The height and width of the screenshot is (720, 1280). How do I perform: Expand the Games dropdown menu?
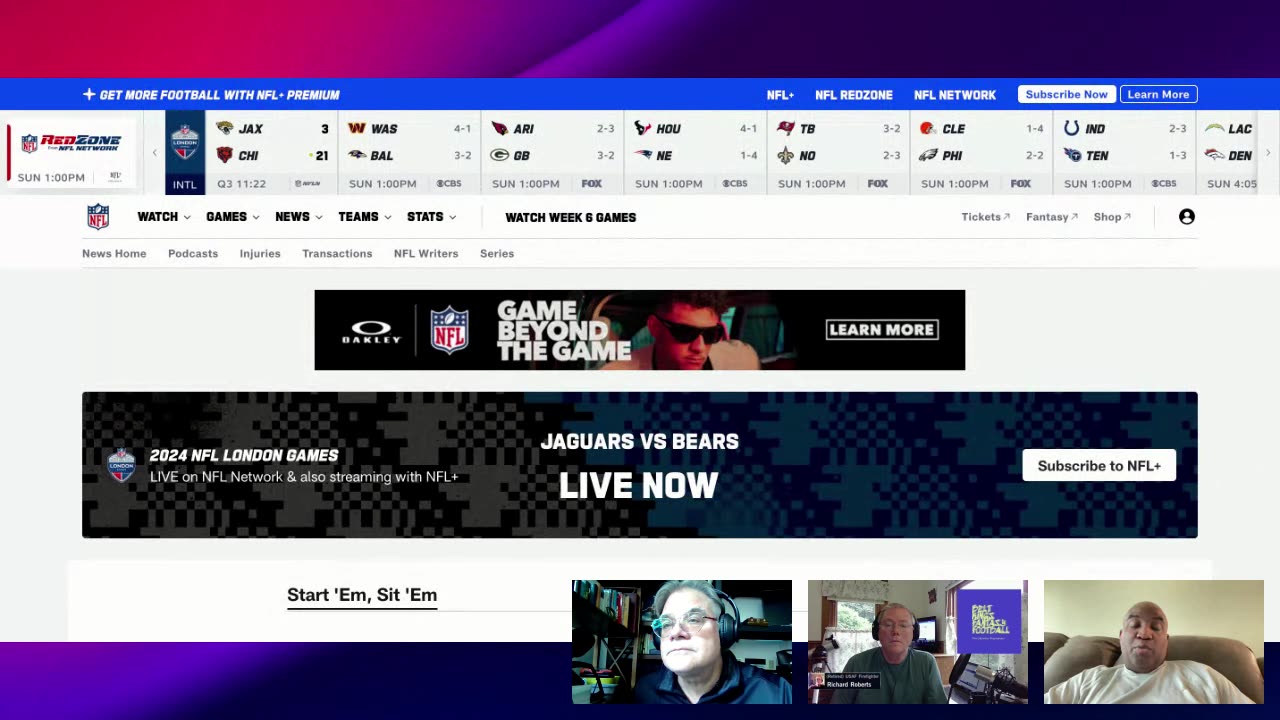(233, 217)
